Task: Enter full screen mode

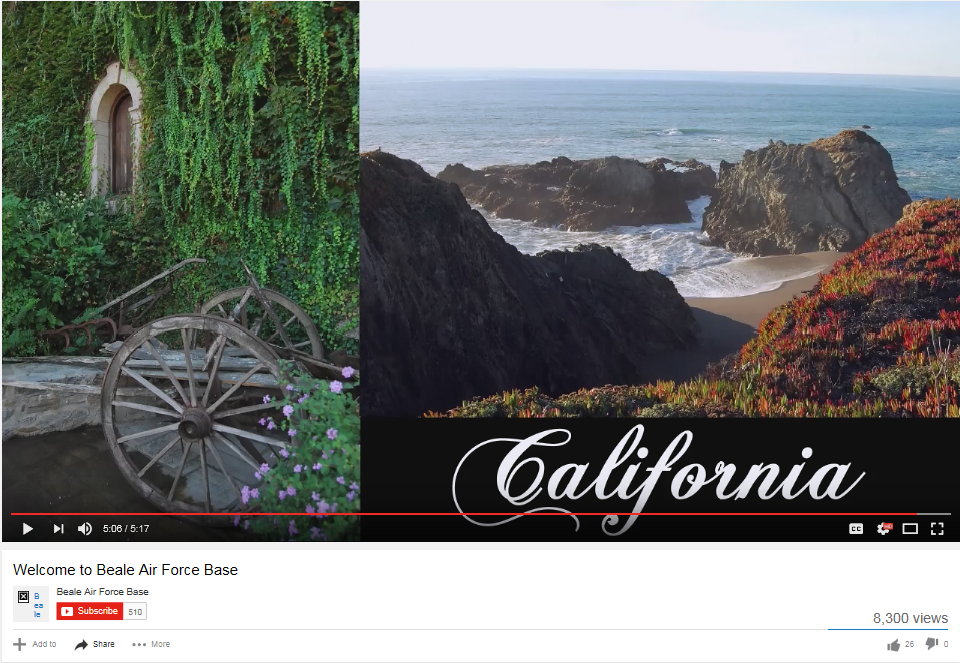Action: click(937, 528)
